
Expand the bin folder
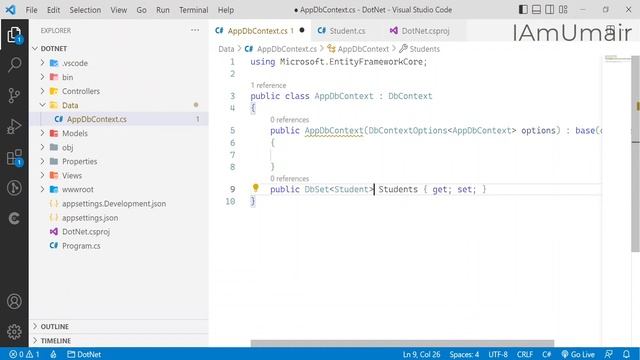pyautogui.click(x=42, y=77)
